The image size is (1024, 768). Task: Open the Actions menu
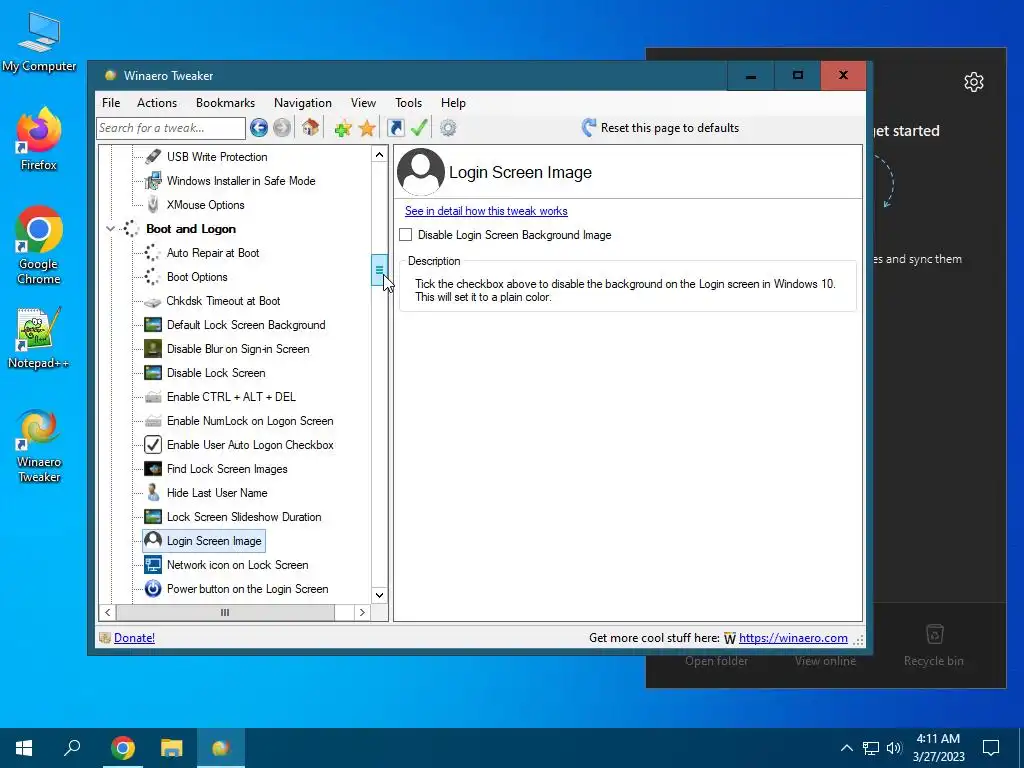point(157,103)
